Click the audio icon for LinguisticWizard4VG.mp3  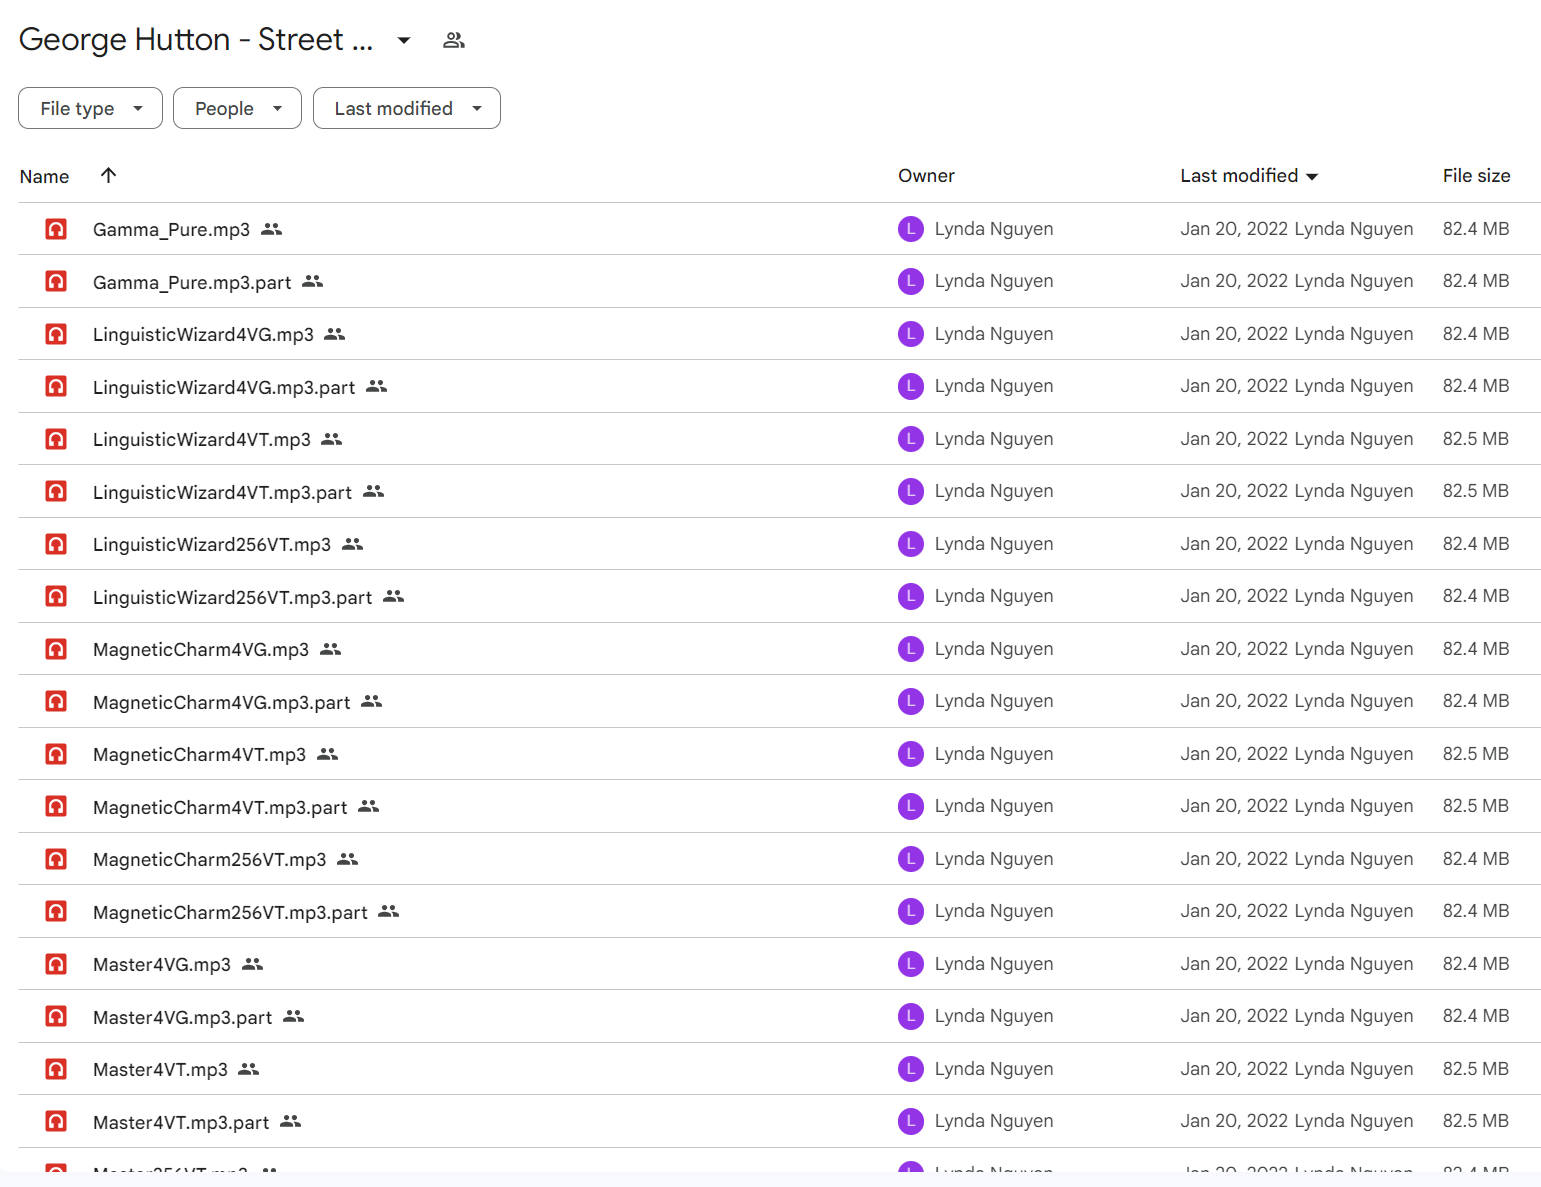[56, 334]
